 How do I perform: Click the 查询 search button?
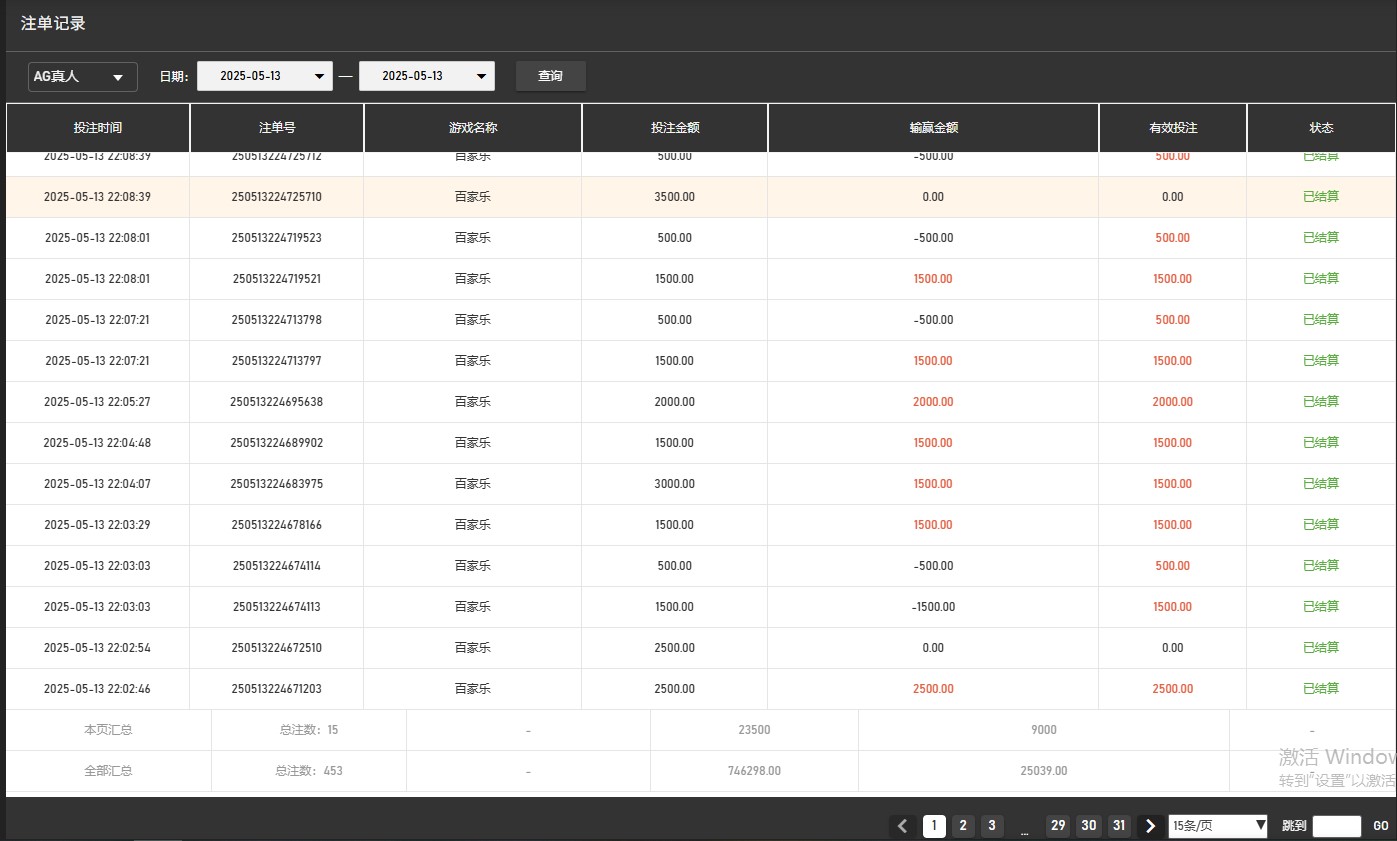(550, 76)
